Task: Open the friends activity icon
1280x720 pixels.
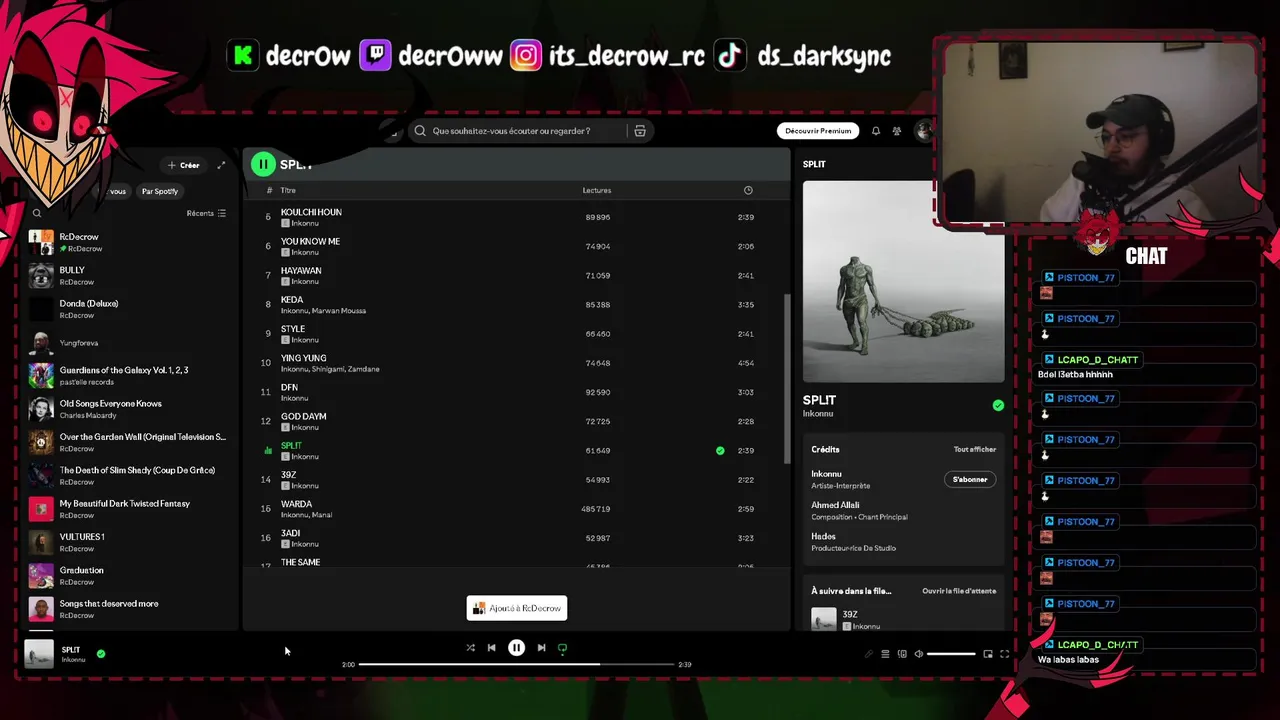Action: click(897, 131)
